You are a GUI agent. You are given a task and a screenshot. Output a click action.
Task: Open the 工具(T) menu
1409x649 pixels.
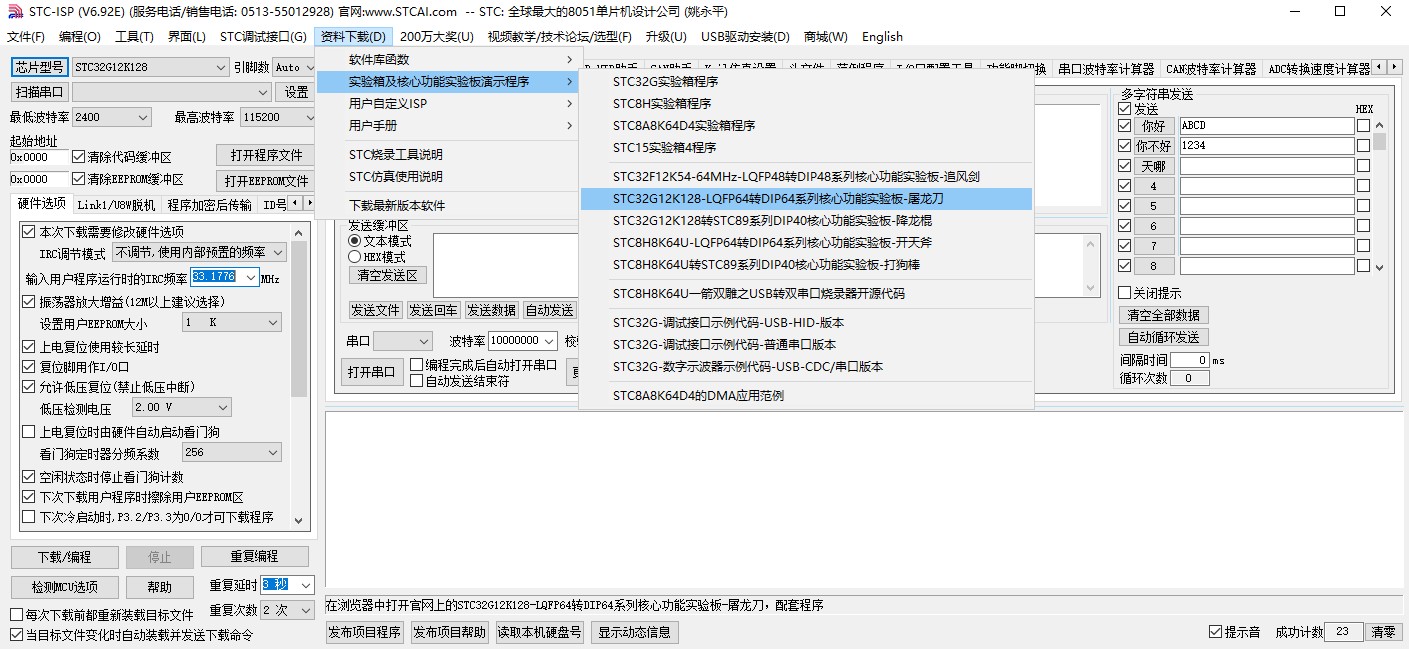coord(134,37)
